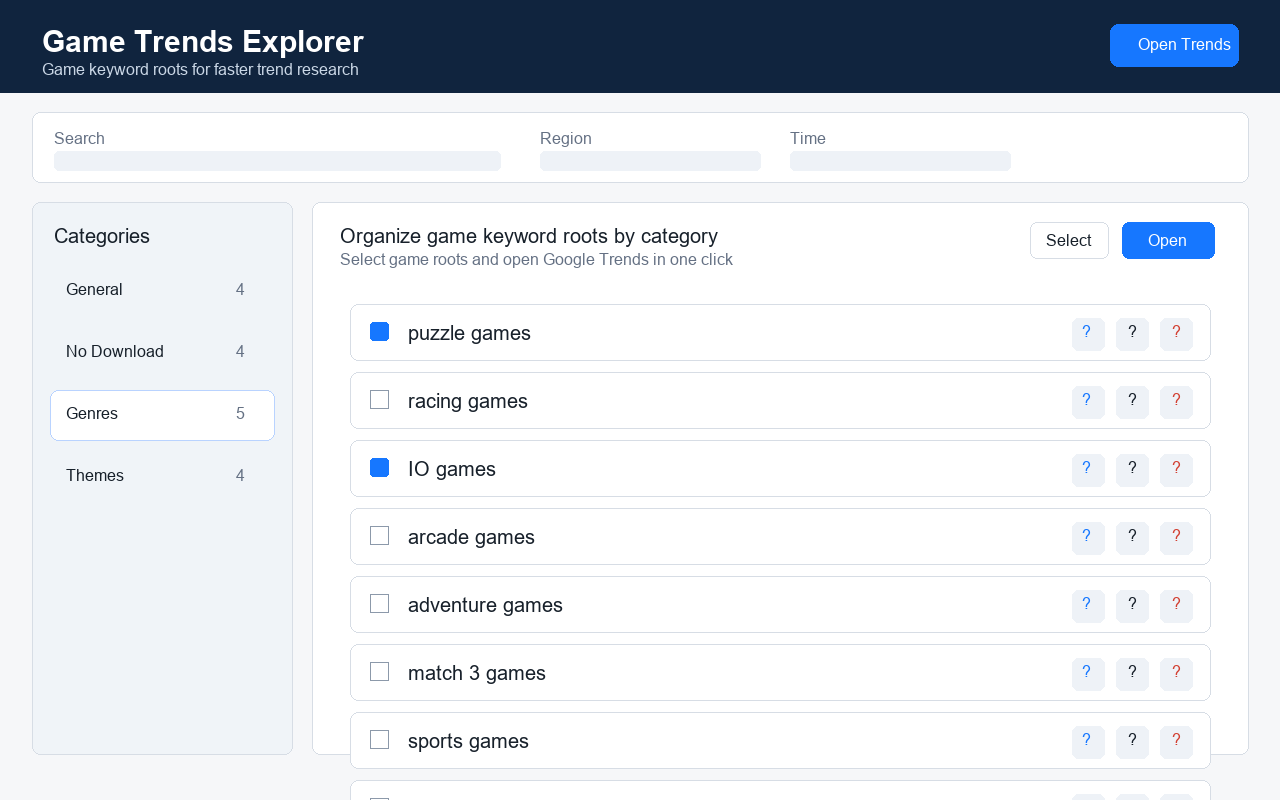Open the Themes category

pyautogui.click(x=162, y=477)
